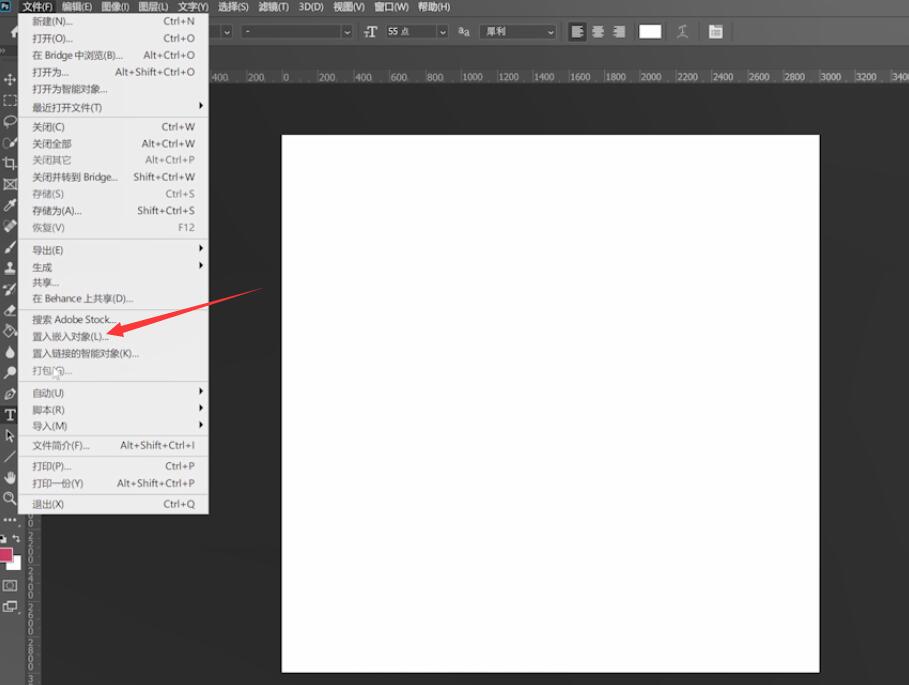909x685 pixels.
Task: Left align the text
Action: tap(577, 32)
